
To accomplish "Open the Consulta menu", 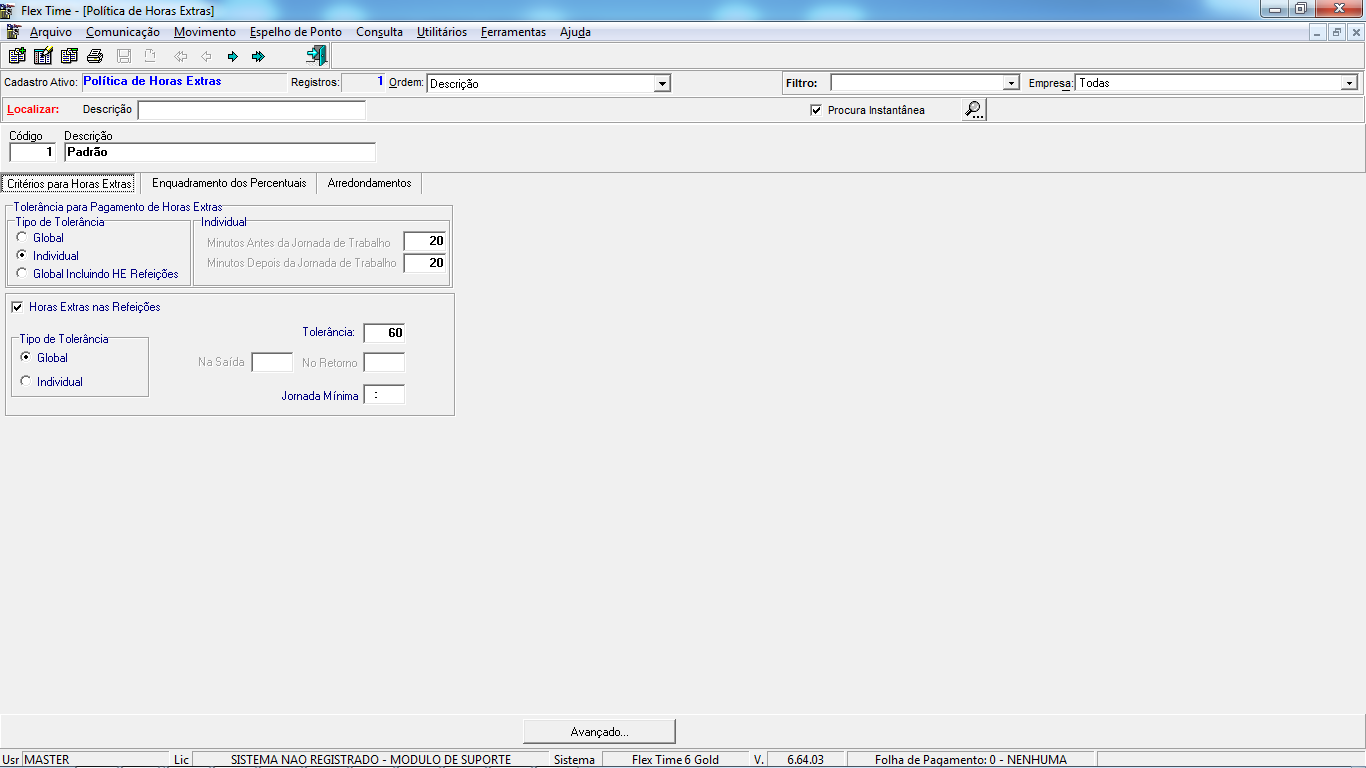I will click(380, 32).
